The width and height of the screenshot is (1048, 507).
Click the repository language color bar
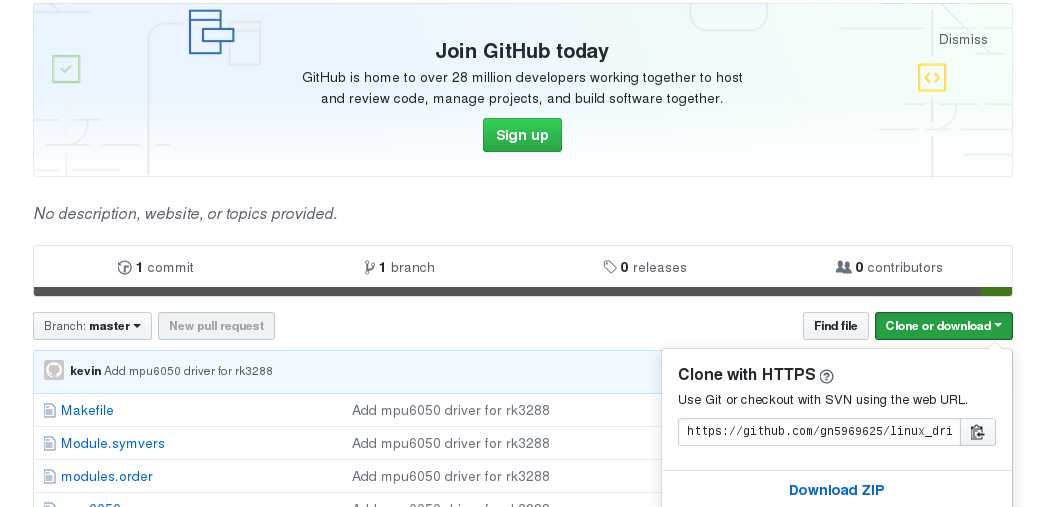[523, 291]
